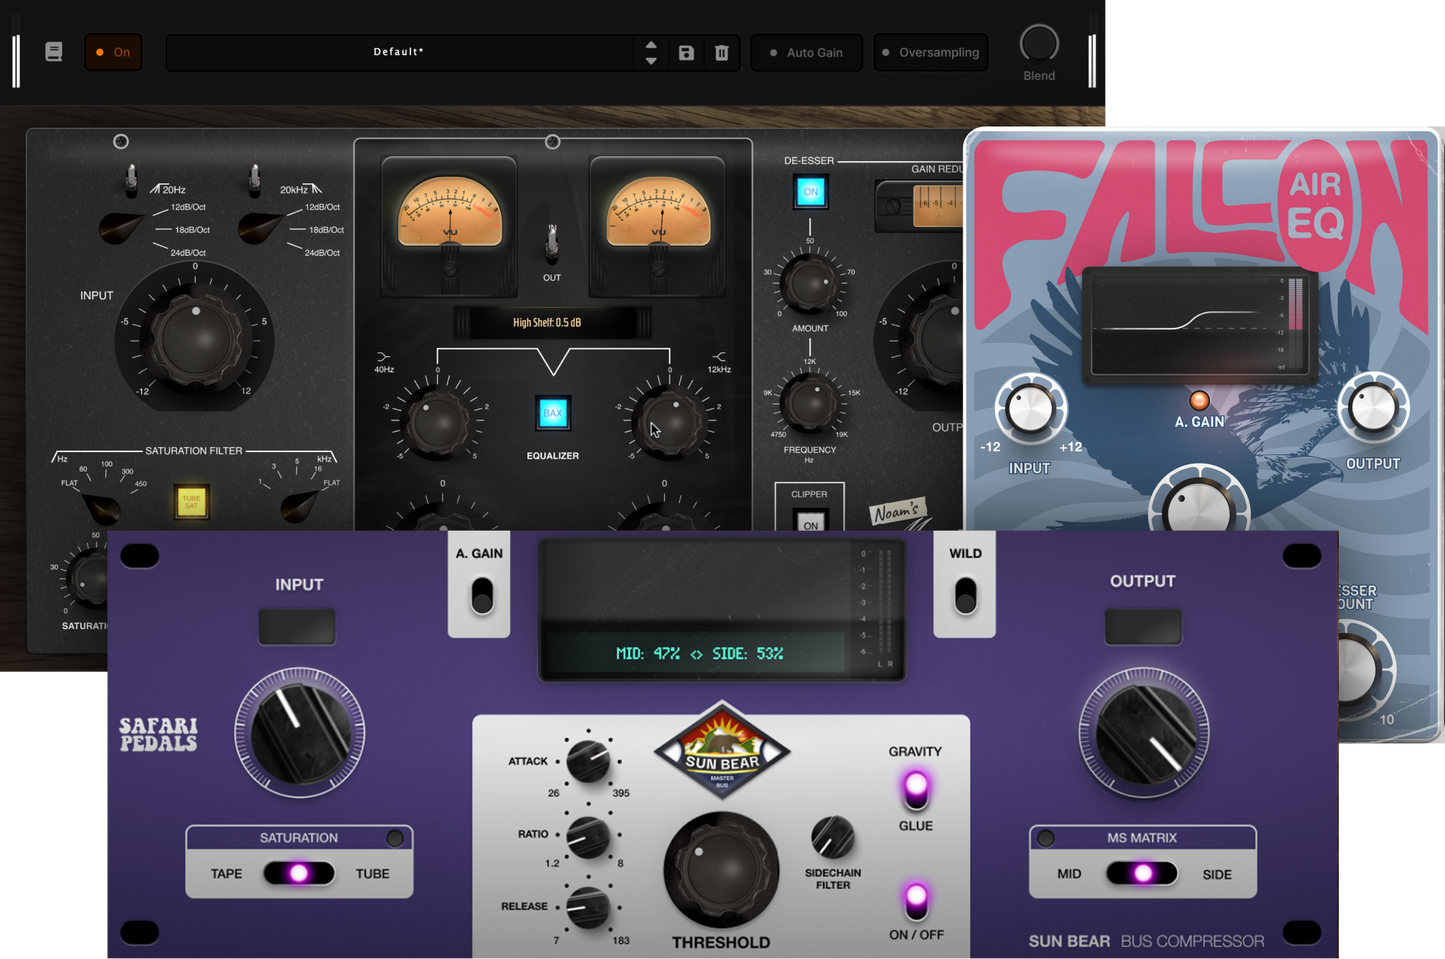Flip the WILD switch on Sun Bear
This screenshot has height=959, width=1445.
coord(964,595)
